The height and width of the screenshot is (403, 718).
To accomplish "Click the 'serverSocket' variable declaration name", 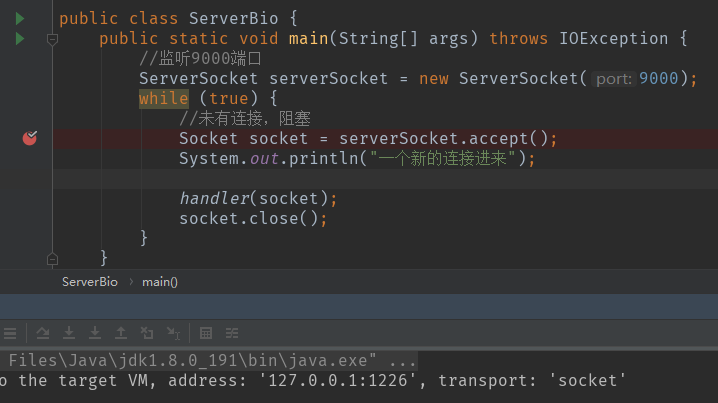I will pos(328,78).
